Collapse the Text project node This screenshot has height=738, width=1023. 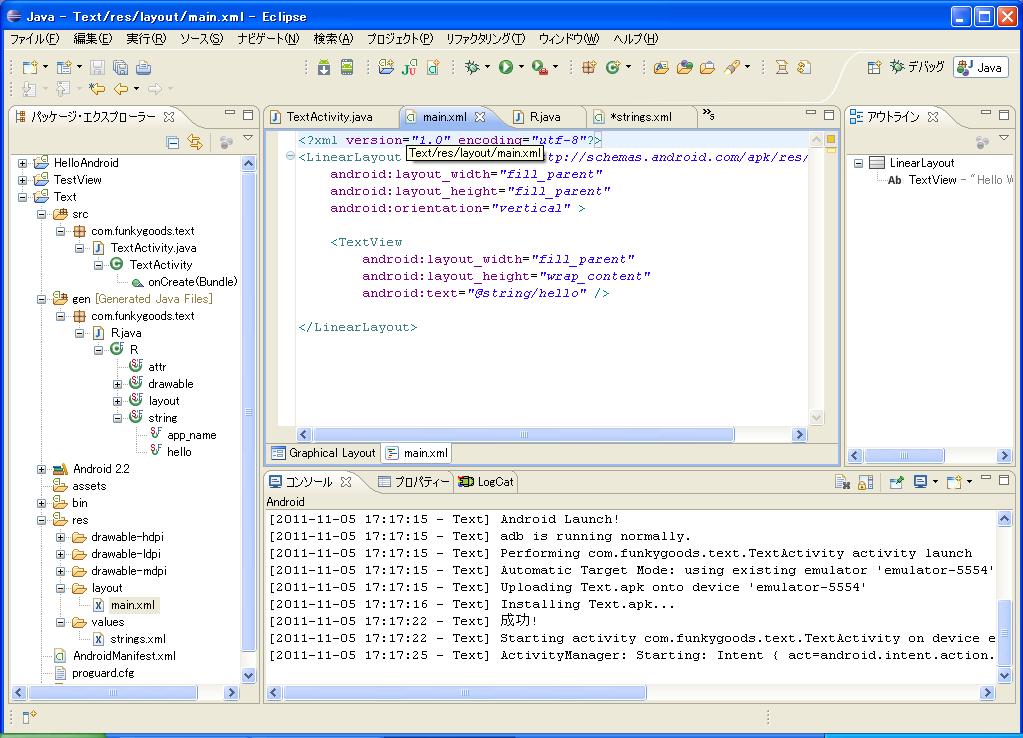pyautogui.click(x=22, y=197)
